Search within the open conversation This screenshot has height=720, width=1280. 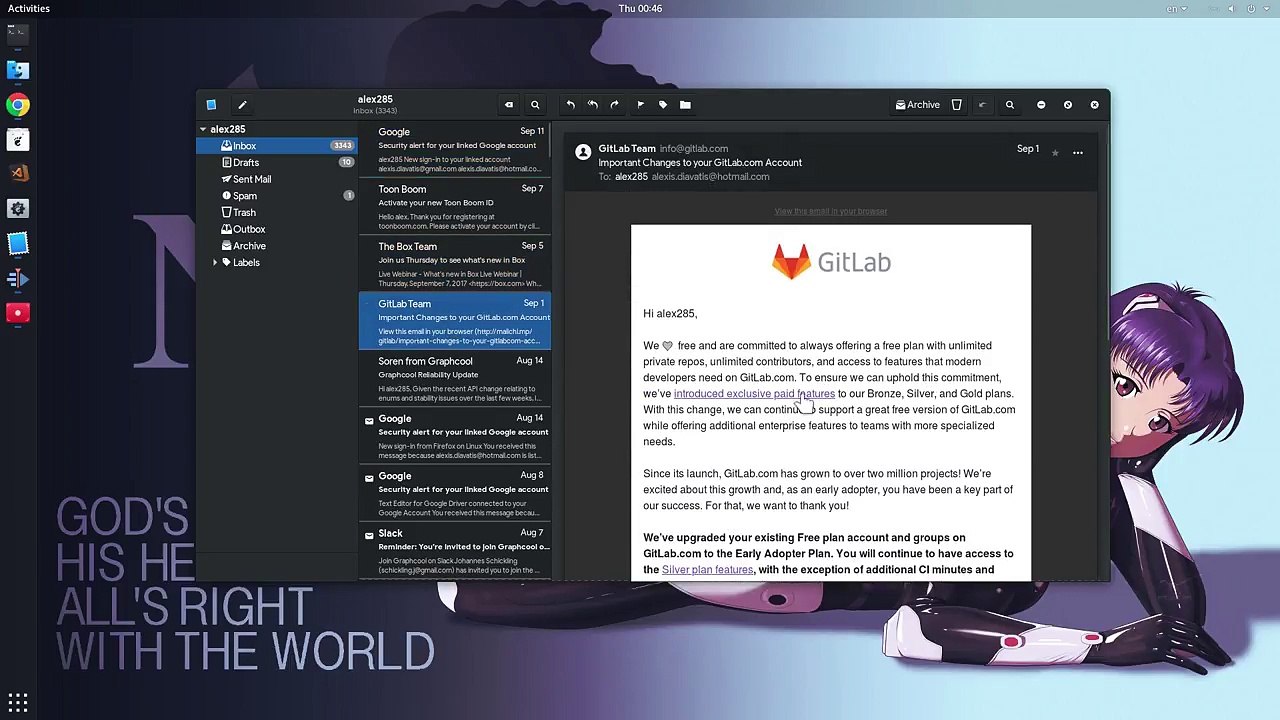[x=1010, y=104]
